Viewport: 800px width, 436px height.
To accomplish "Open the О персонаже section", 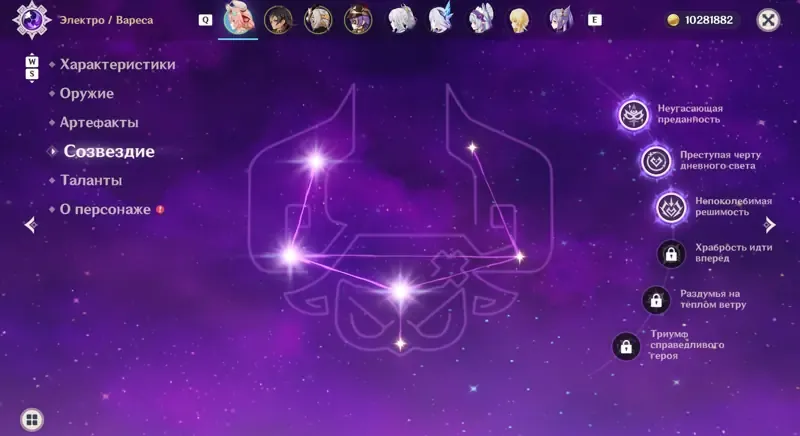I will (x=105, y=210).
